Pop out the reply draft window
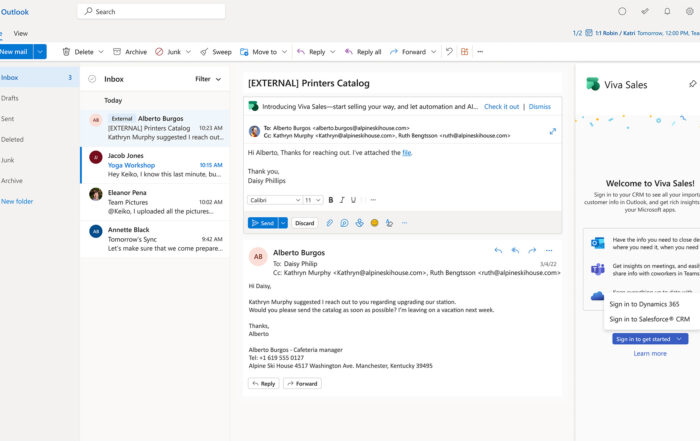700x441 pixels. point(553,132)
